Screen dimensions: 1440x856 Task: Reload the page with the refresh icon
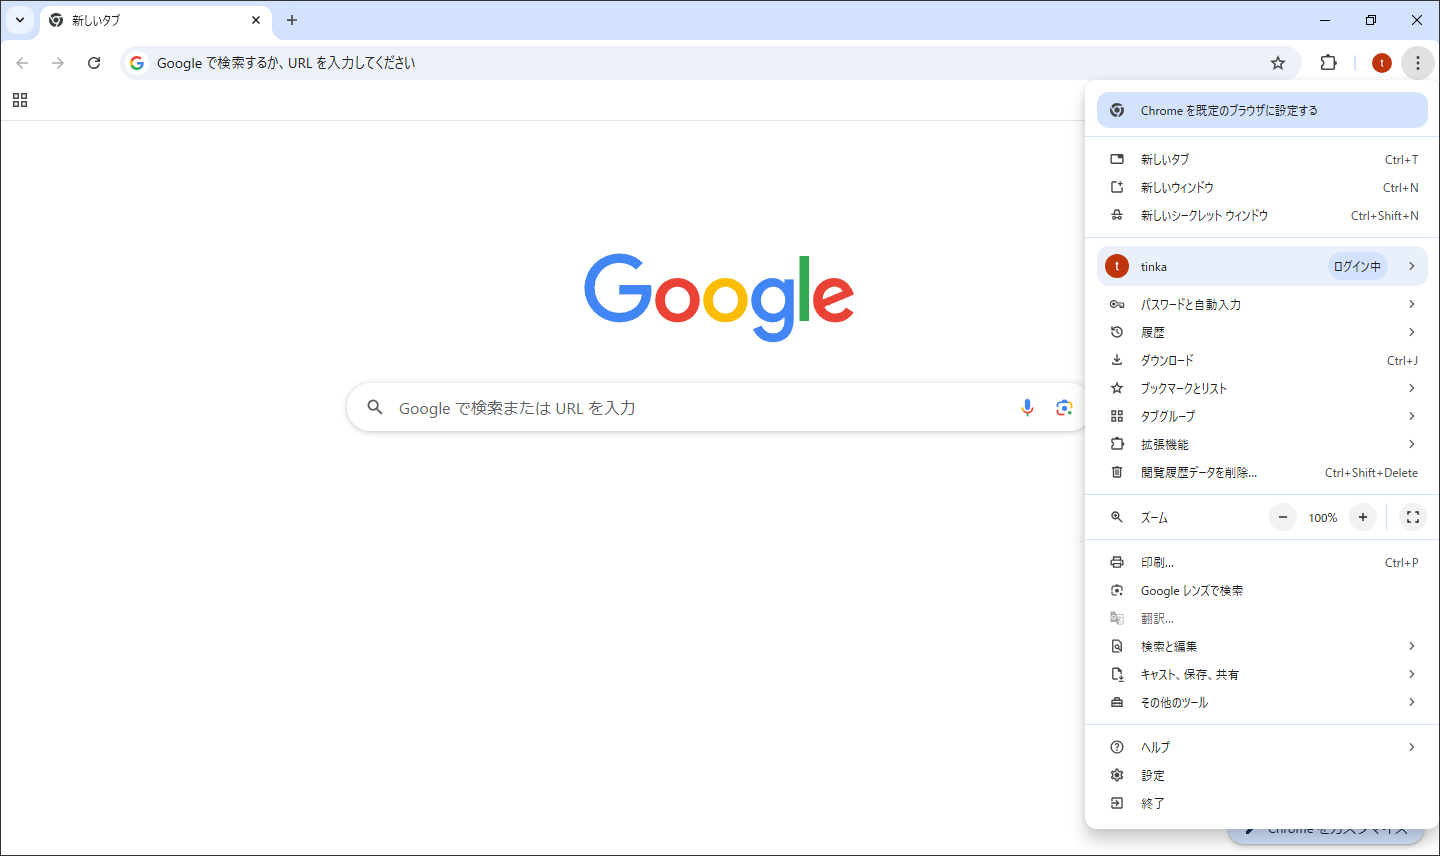coord(94,63)
